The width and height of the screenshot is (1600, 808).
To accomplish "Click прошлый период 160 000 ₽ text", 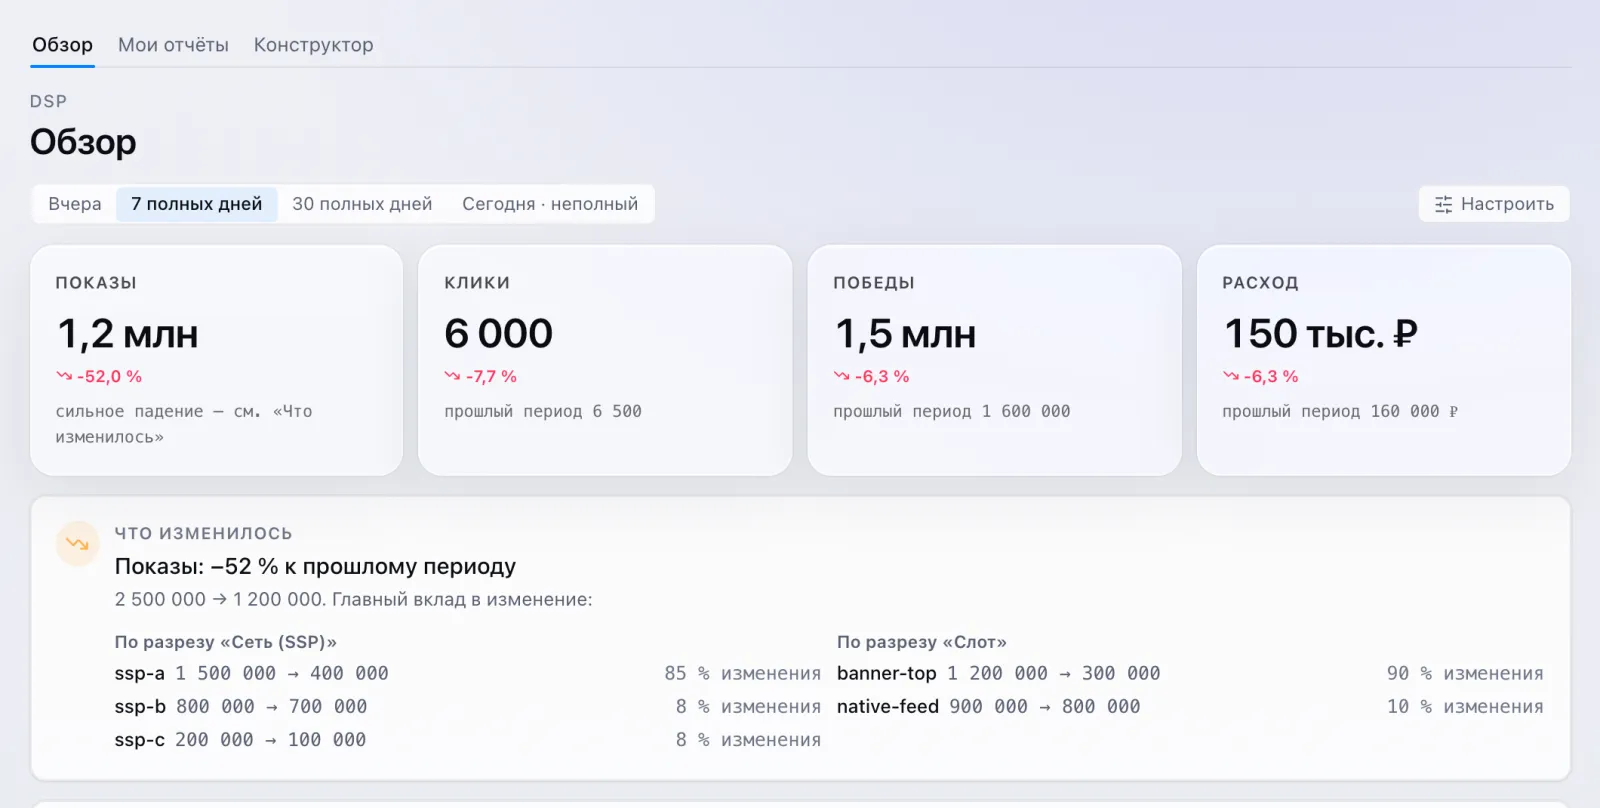I will pos(1340,411).
